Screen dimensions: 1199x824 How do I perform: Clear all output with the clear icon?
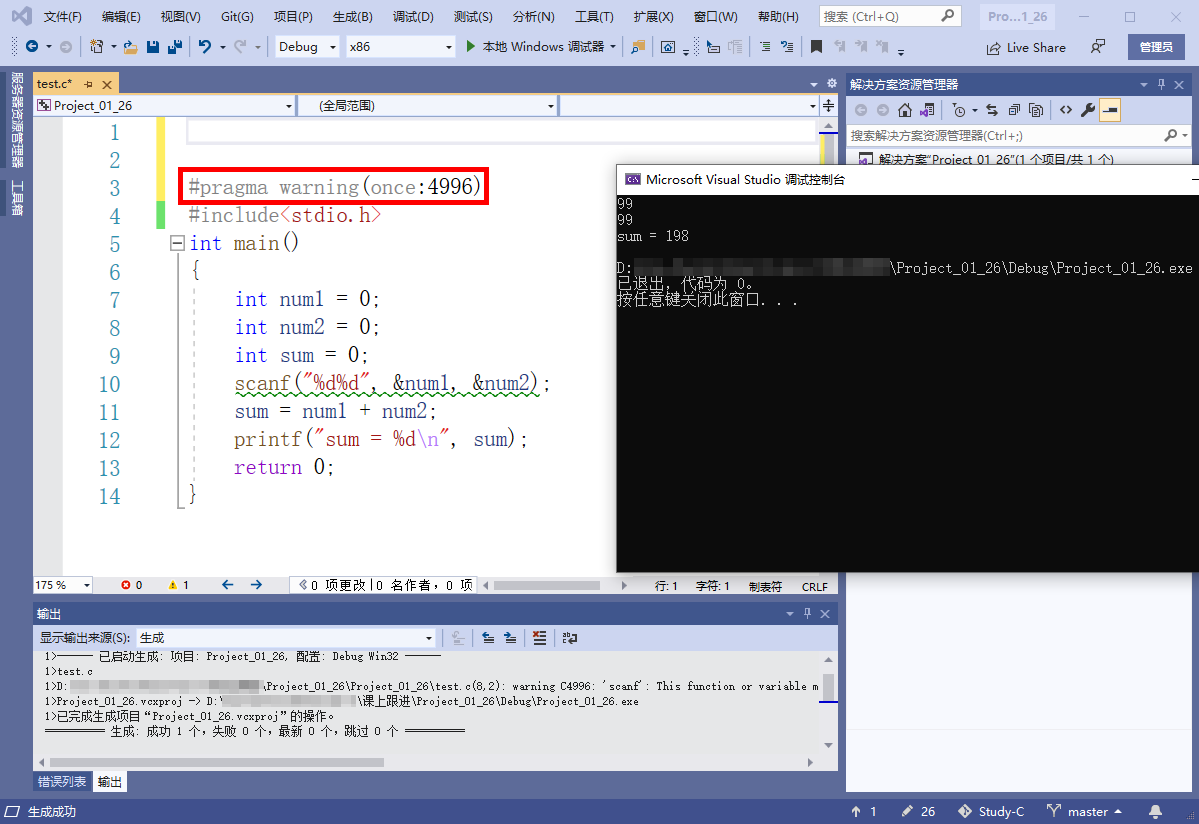point(540,638)
